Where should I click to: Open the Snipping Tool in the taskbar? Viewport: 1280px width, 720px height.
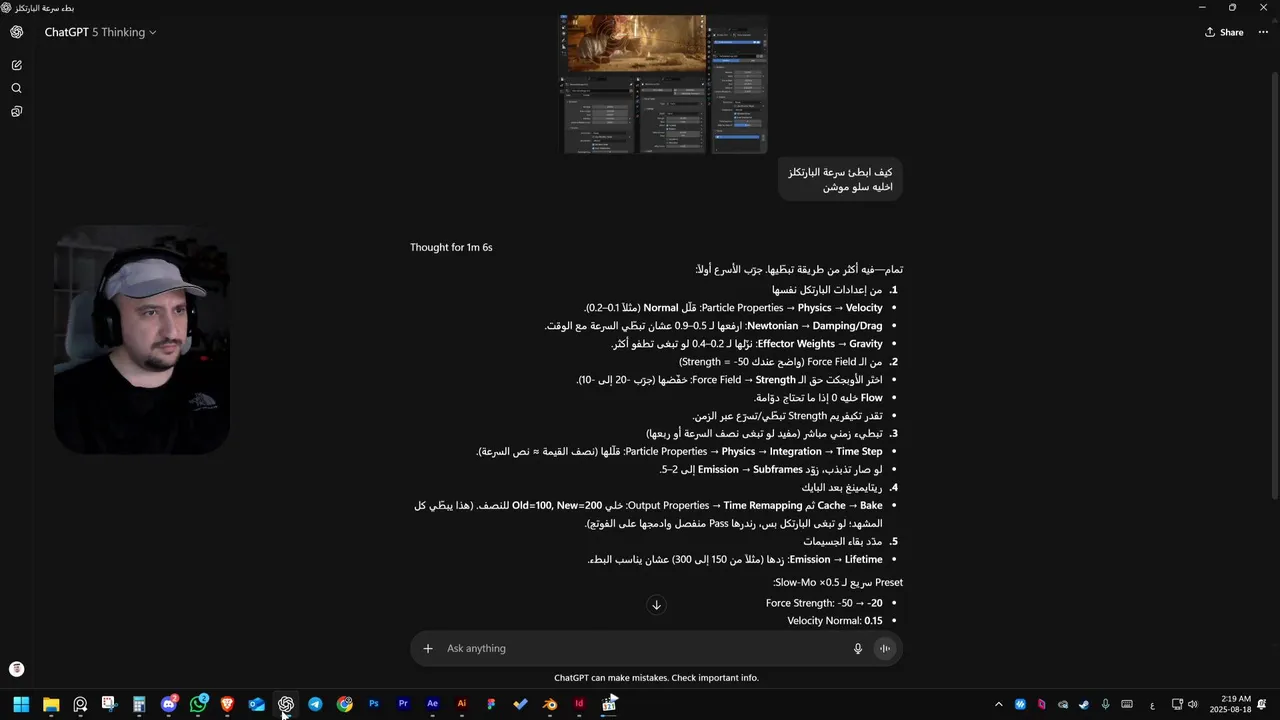[109, 704]
